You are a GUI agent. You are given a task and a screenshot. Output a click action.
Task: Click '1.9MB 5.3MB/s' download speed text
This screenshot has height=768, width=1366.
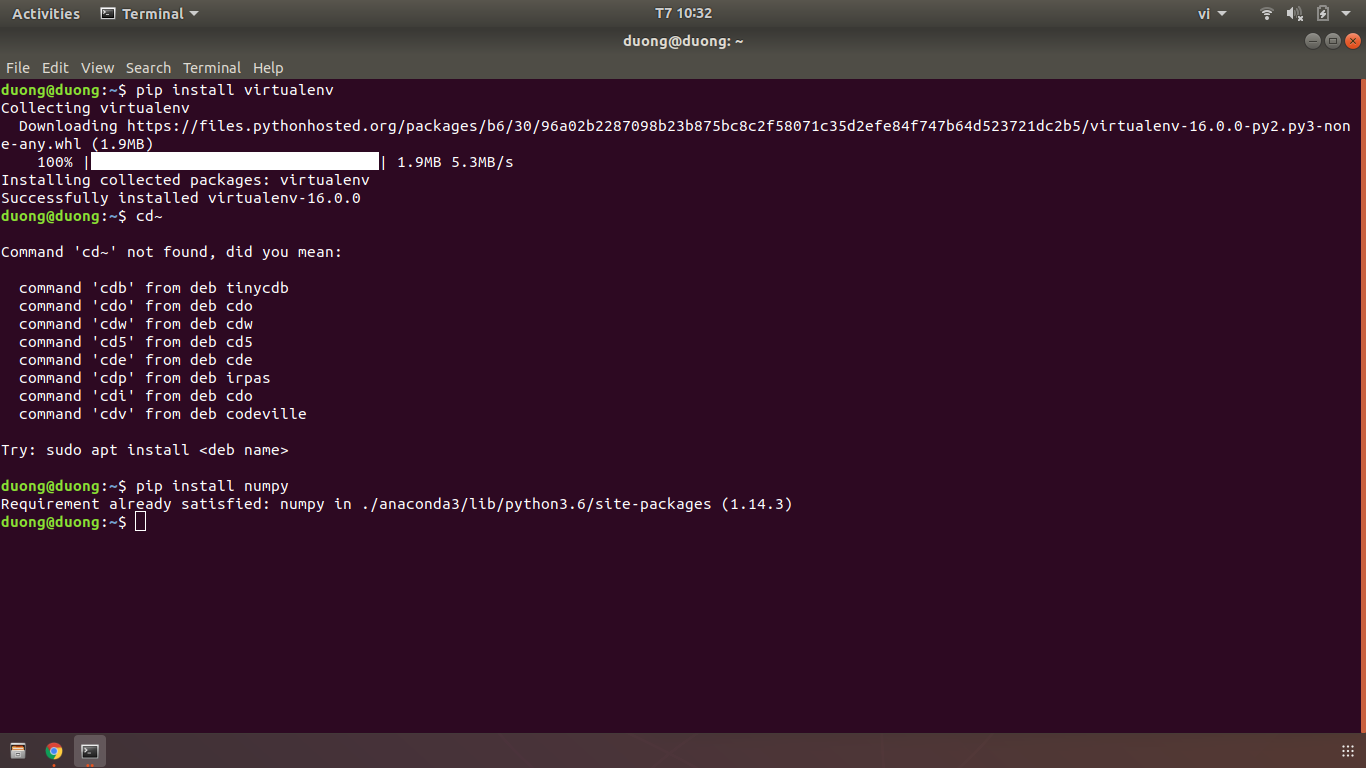click(455, 162)
